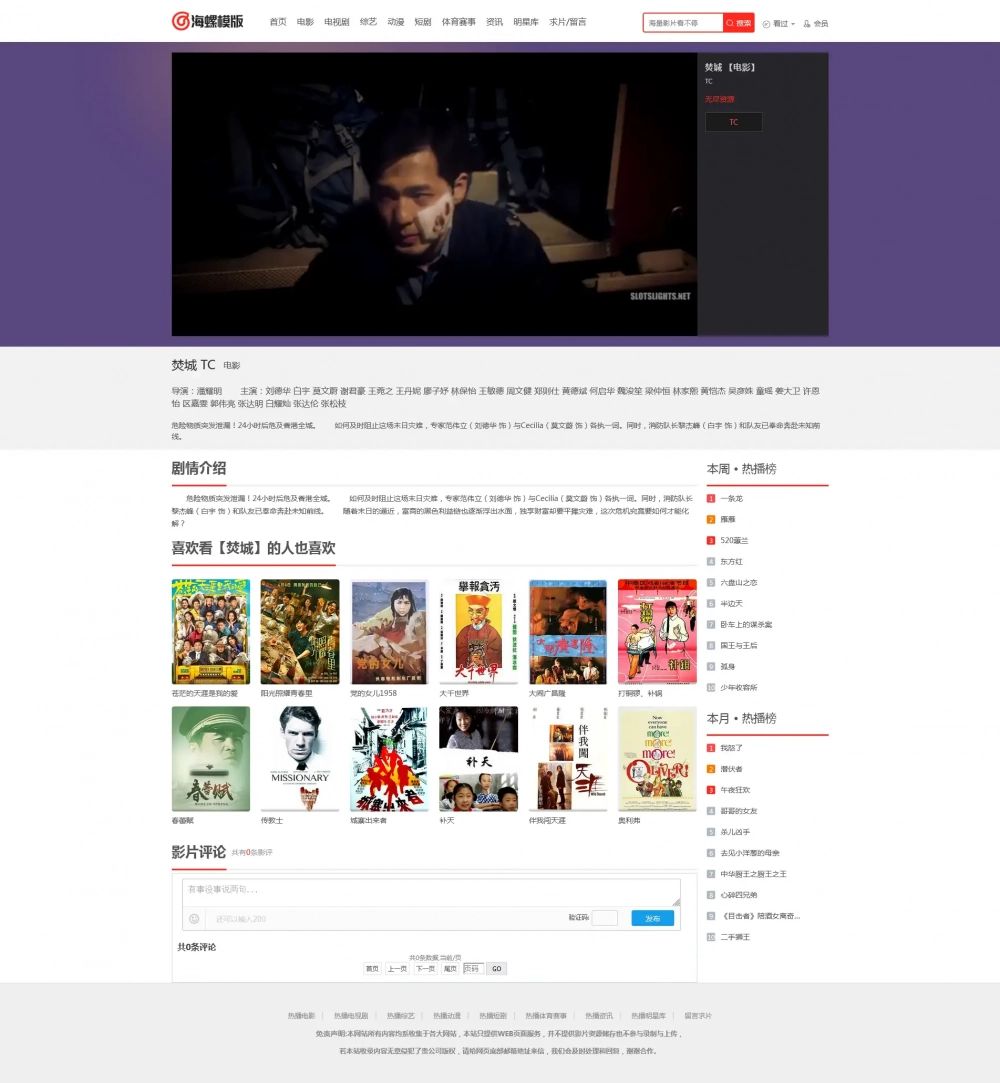Open 杀儿凶手 in the monthly ranking
The height and width of the screenshot is (1083, 1000).
pos(735,832)
